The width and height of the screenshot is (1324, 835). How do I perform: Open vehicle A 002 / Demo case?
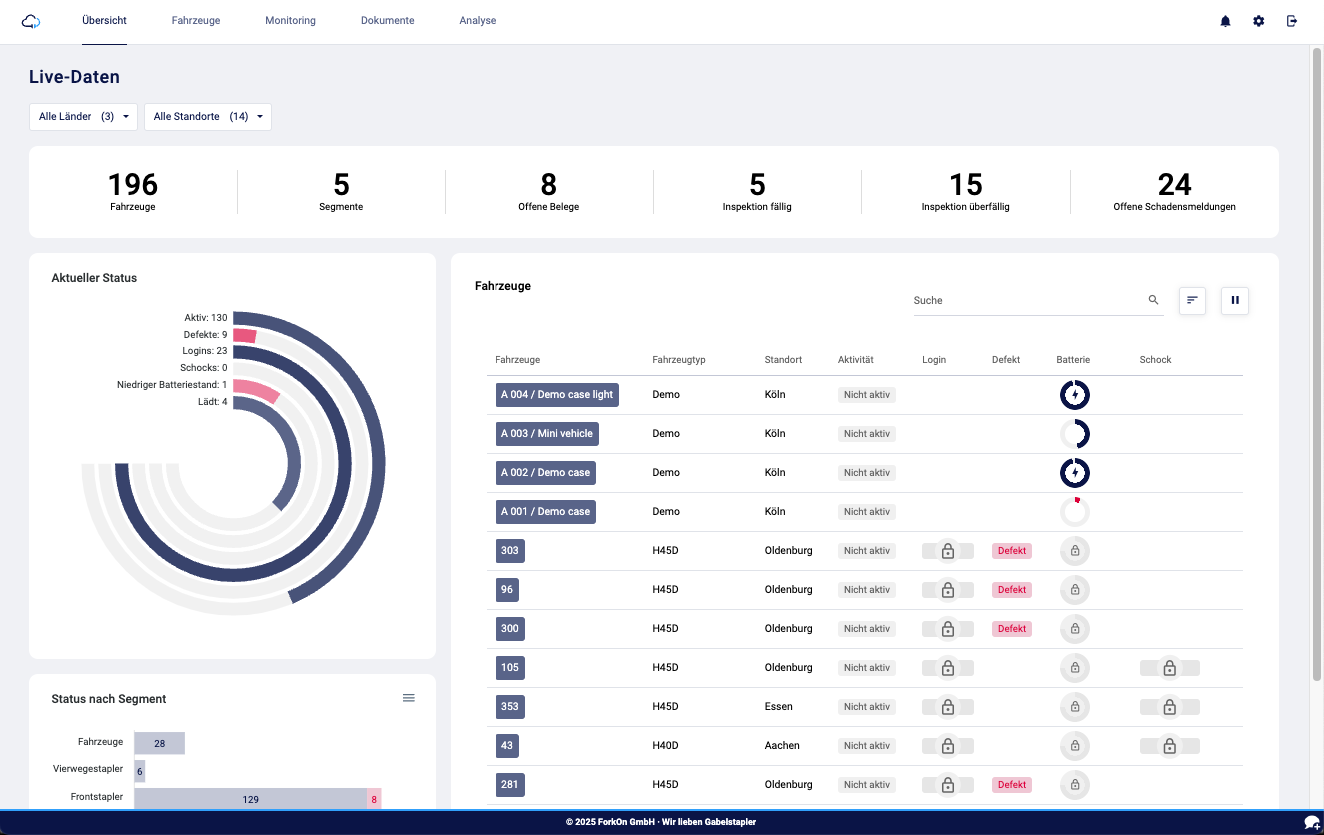point(546,473)
